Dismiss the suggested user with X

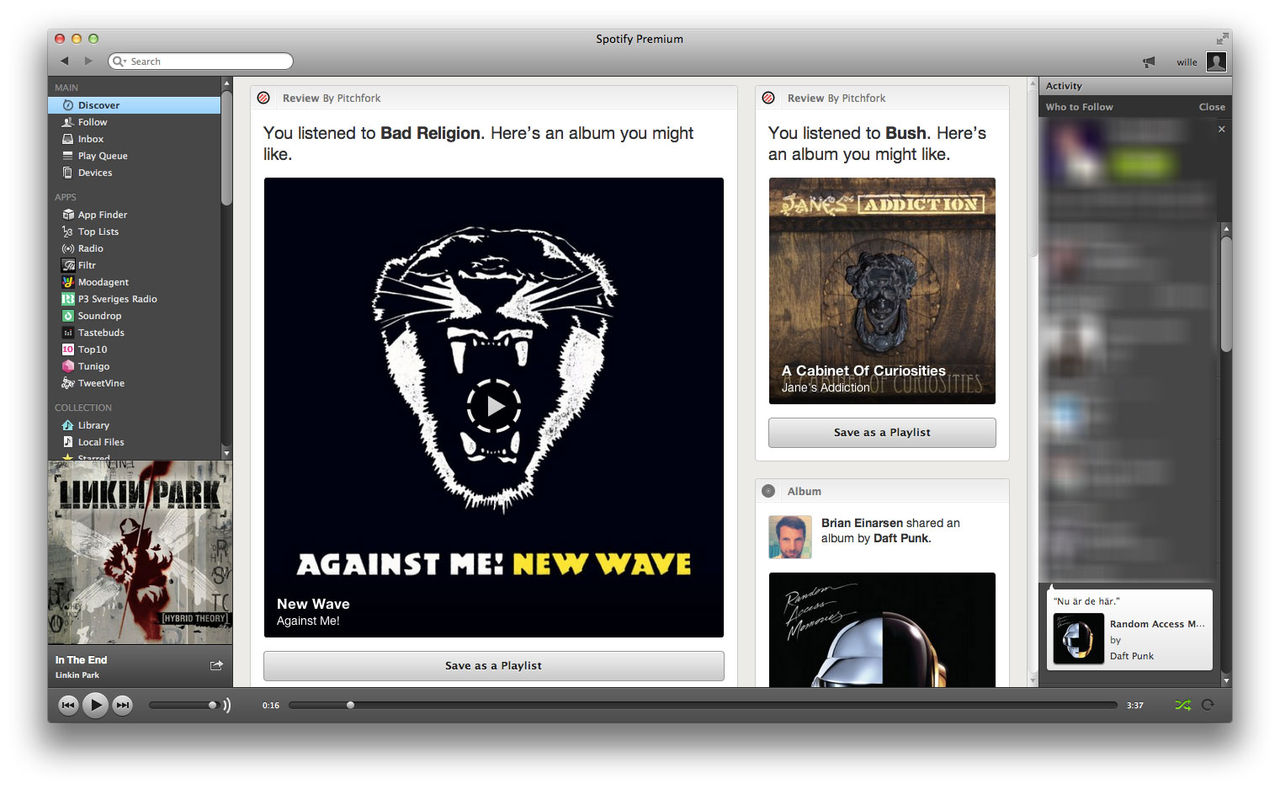pos(1221,129)
